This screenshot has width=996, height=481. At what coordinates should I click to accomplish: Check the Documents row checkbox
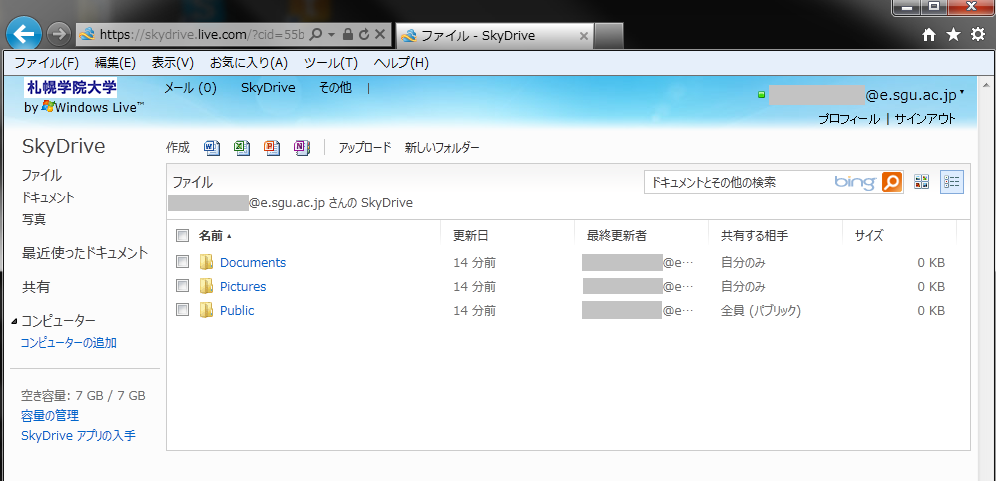click(182, 261)
